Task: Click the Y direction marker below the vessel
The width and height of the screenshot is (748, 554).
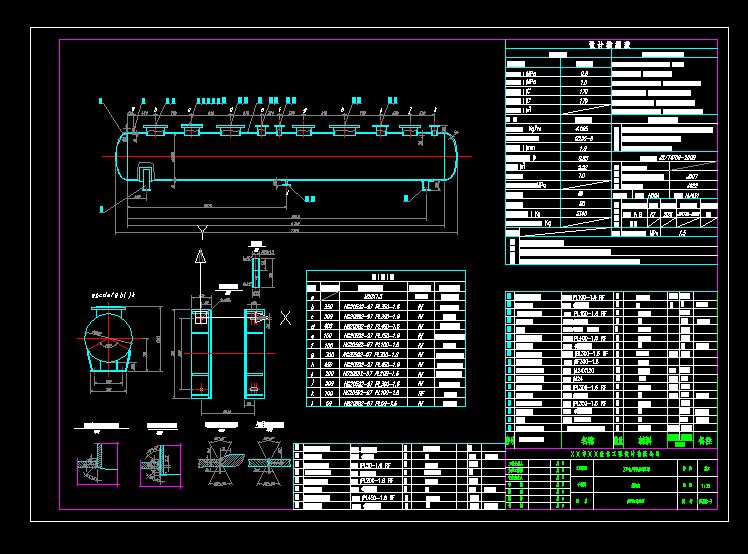Action: (202, 233)
